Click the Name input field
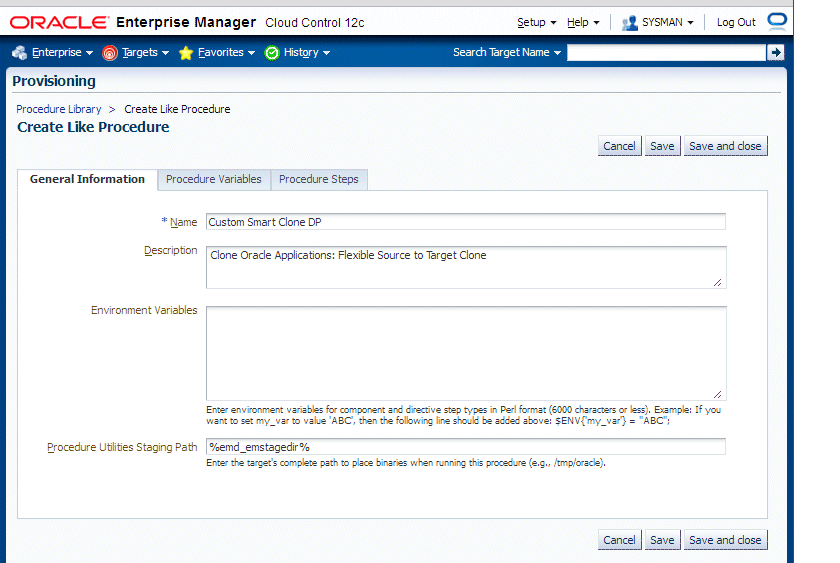The width and height of the screenshot is (840, 563). coord(466,222)
